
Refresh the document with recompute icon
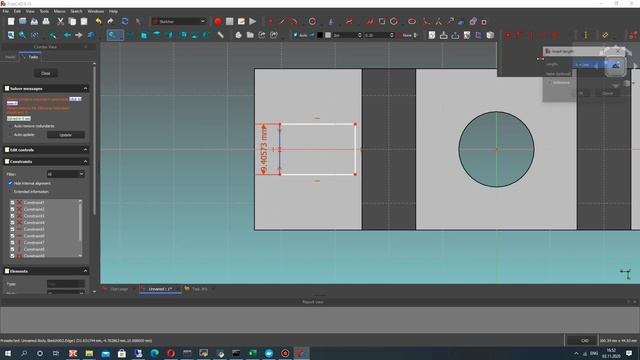pyautogui.click(x=125, y=21)
